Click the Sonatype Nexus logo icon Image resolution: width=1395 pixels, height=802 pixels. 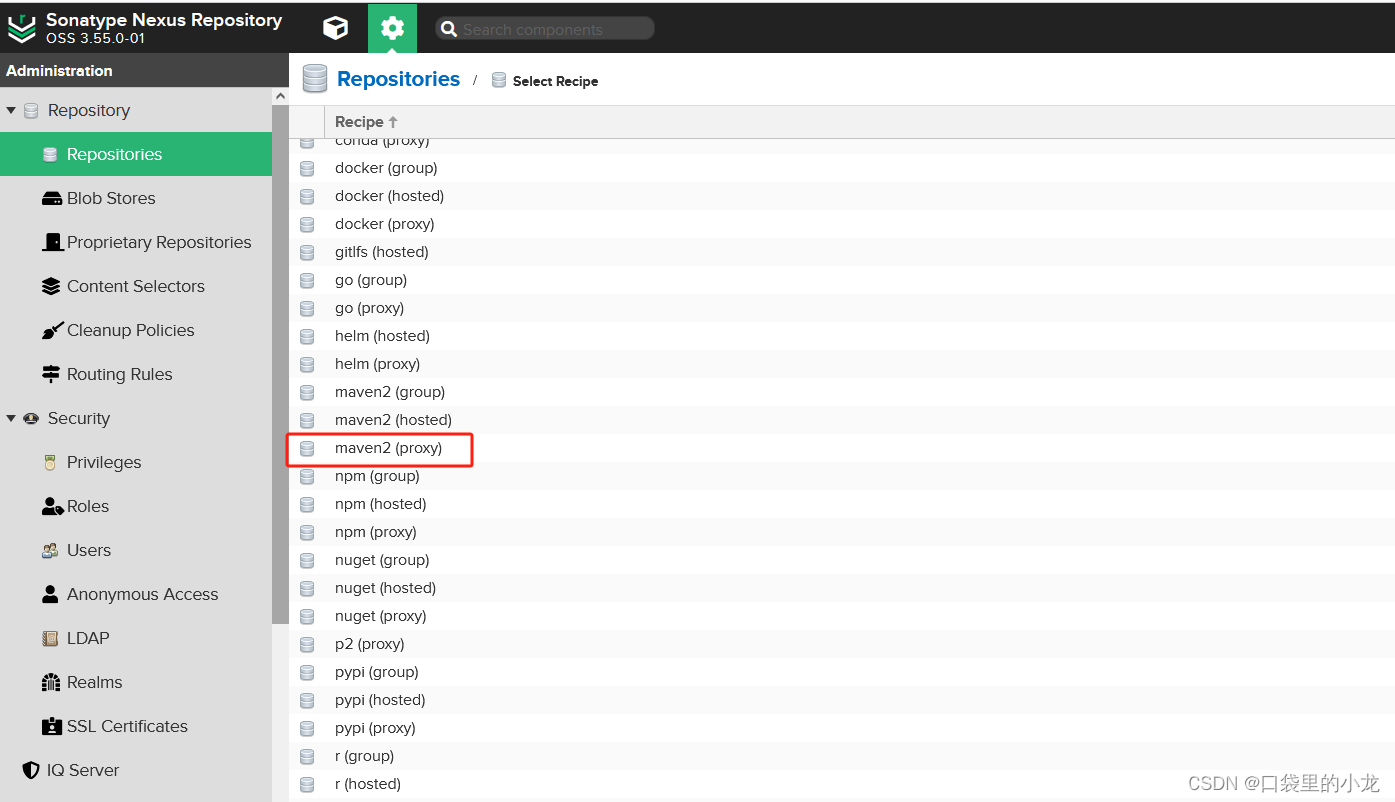point(21,29)
